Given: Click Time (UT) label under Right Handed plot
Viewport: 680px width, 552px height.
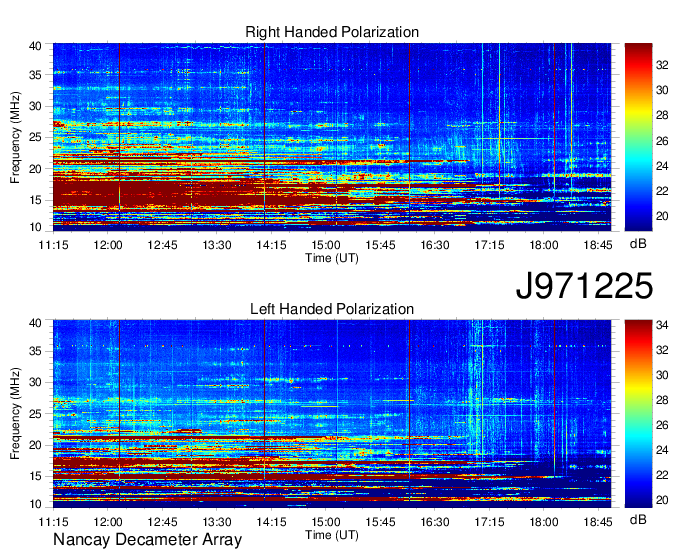Looking at the screenshot, I should click(332, 258).
